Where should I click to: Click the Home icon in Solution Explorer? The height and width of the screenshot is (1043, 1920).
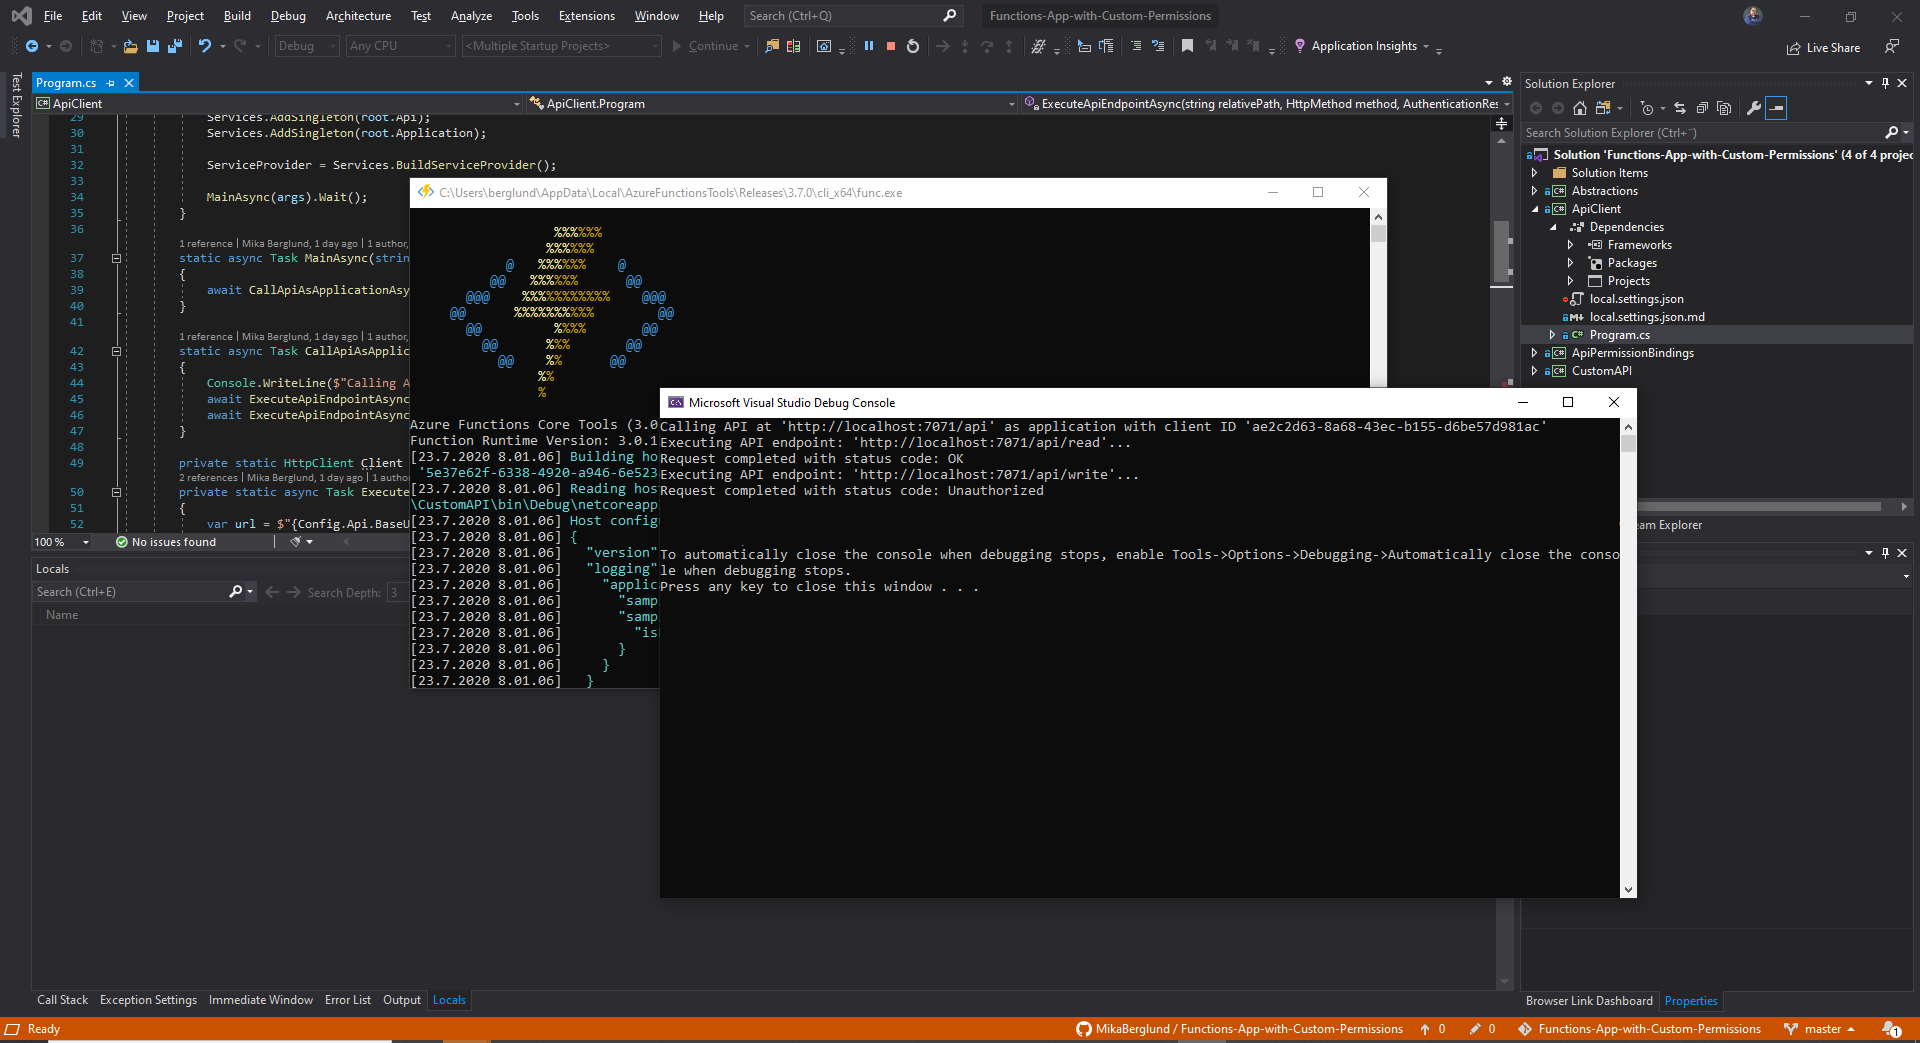click(x=1580, y=108)
